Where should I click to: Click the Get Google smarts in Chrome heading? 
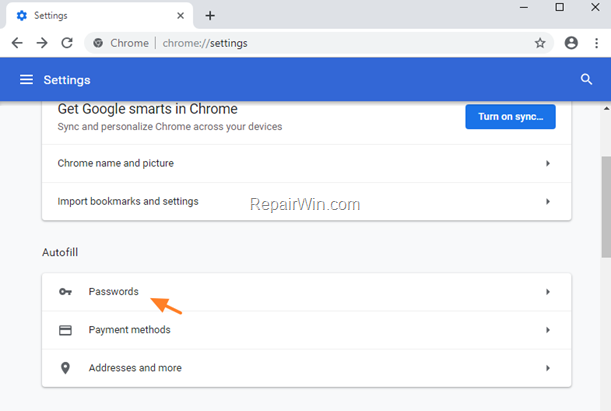click(147, 109)
